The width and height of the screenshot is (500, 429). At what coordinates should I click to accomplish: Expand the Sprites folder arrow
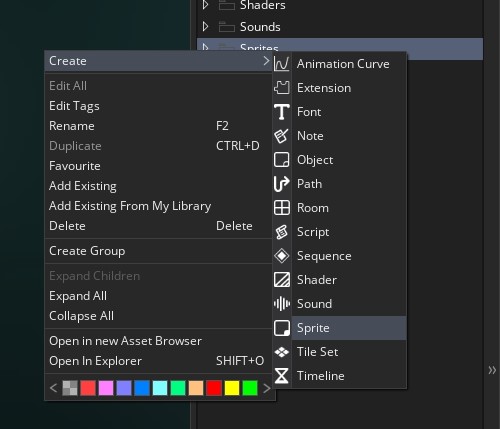pyautogui.click(x=206, y=47)
